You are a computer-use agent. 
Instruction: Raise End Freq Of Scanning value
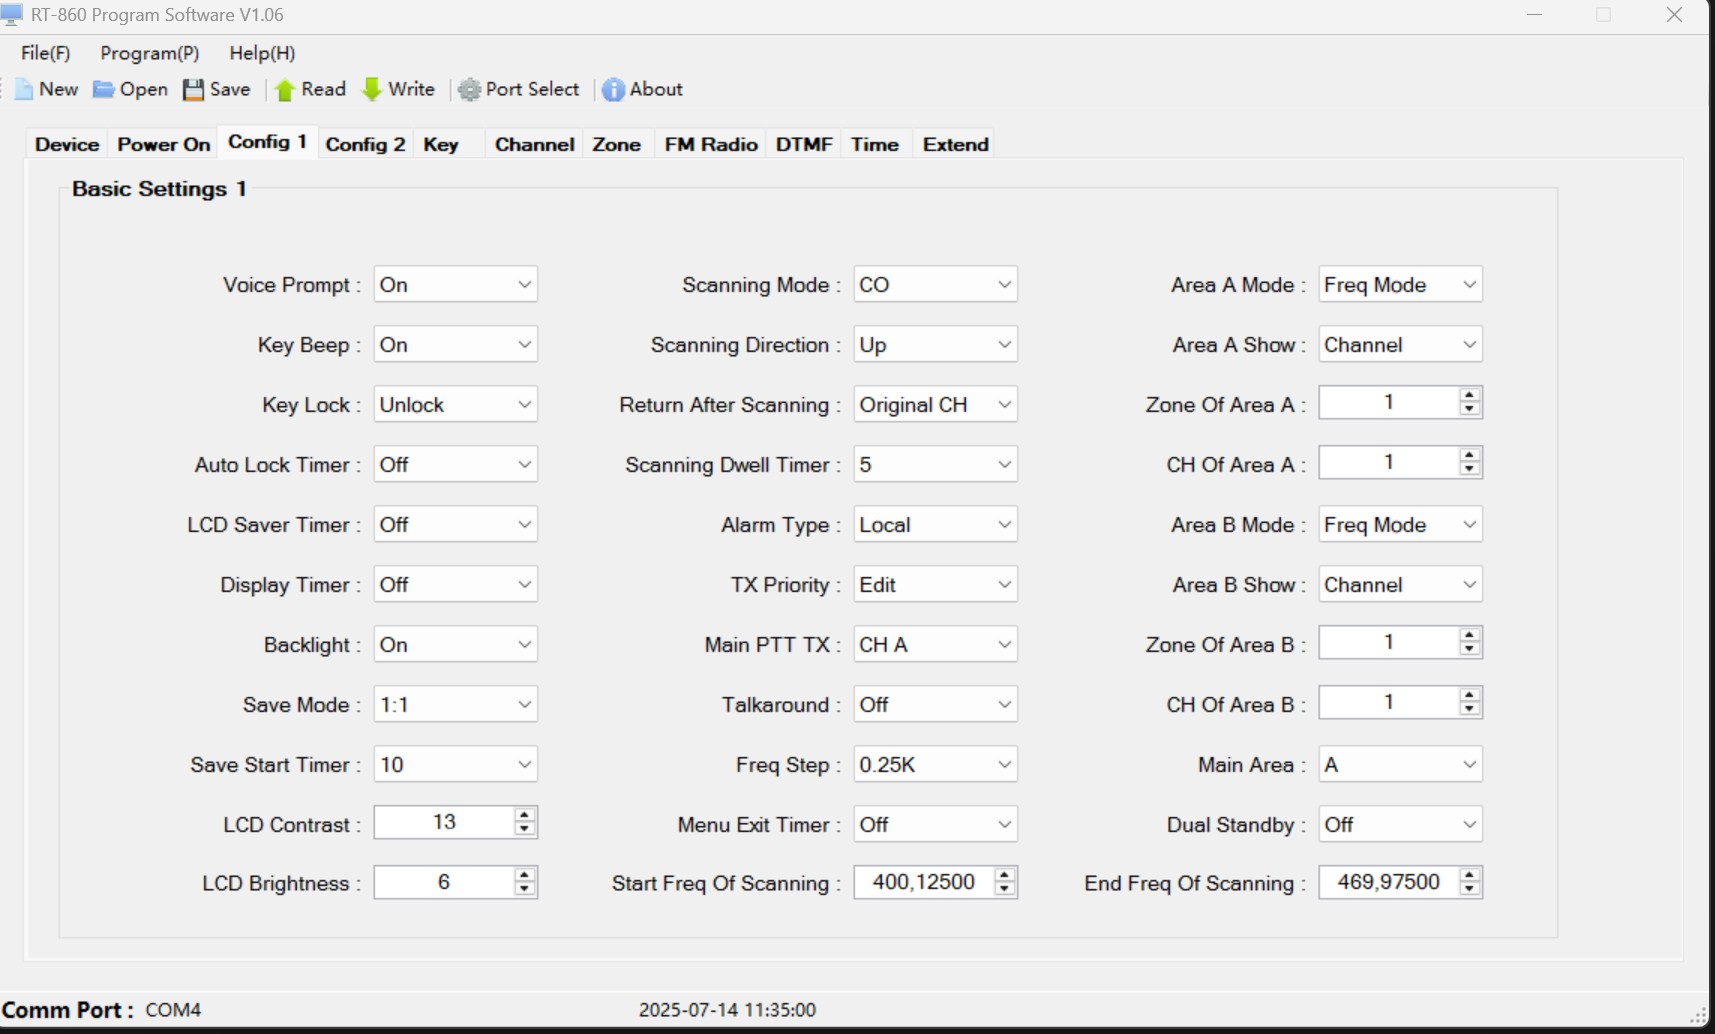tap(1469, 876)
